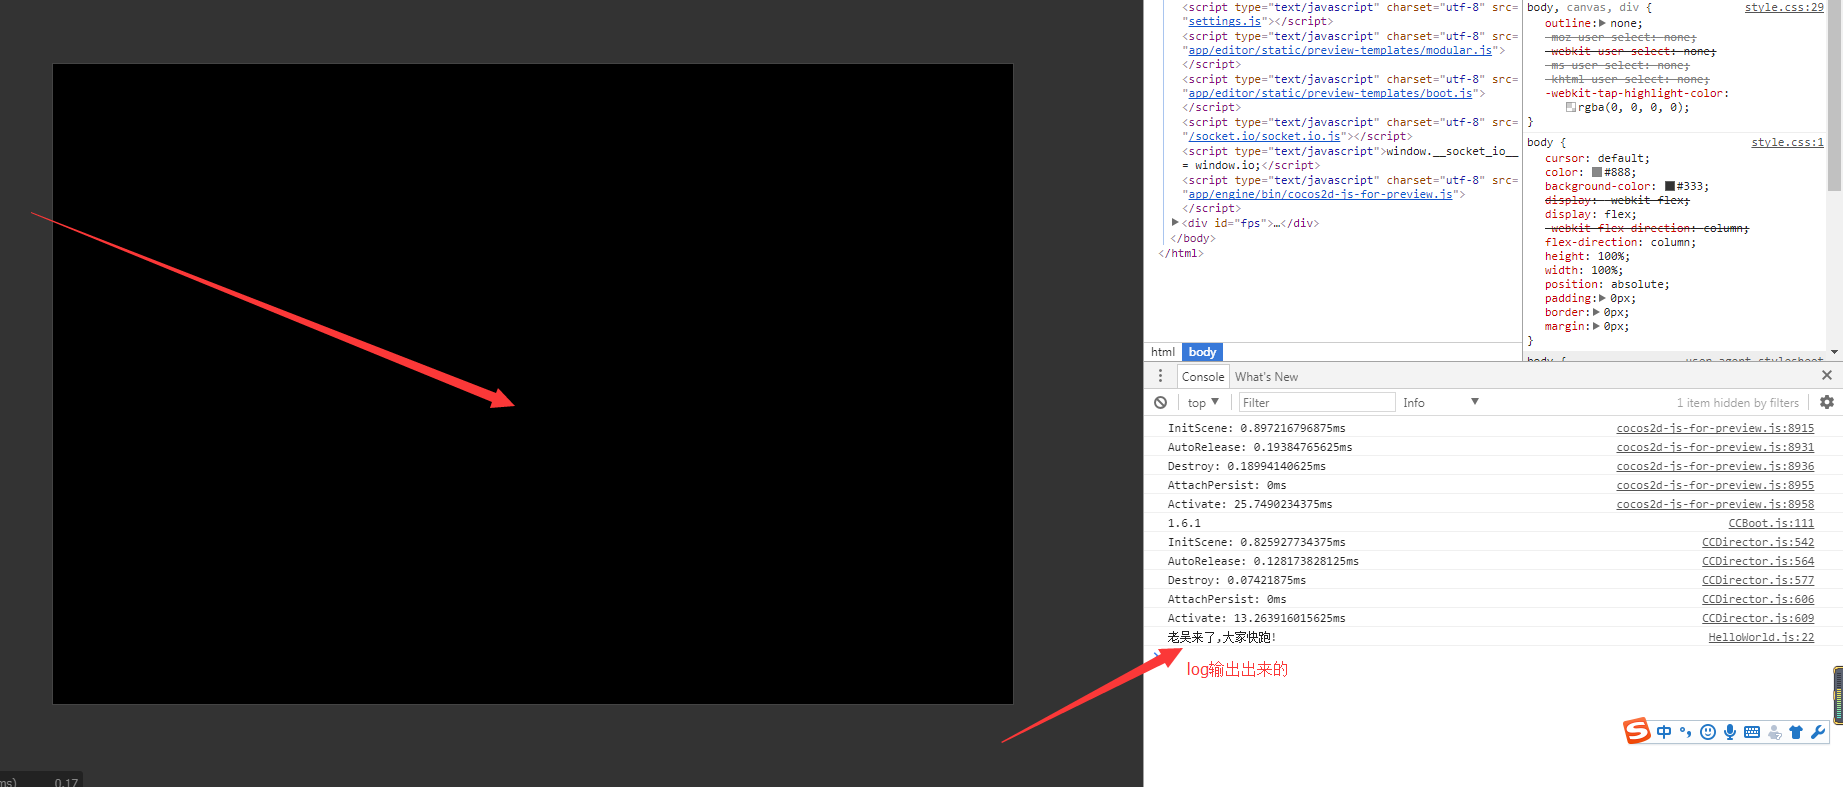The width and height of the screenshot is (1843, 787).
Task: Select the "InitScene: 0.897216796875ms" log text
Action: [1257, 428]
